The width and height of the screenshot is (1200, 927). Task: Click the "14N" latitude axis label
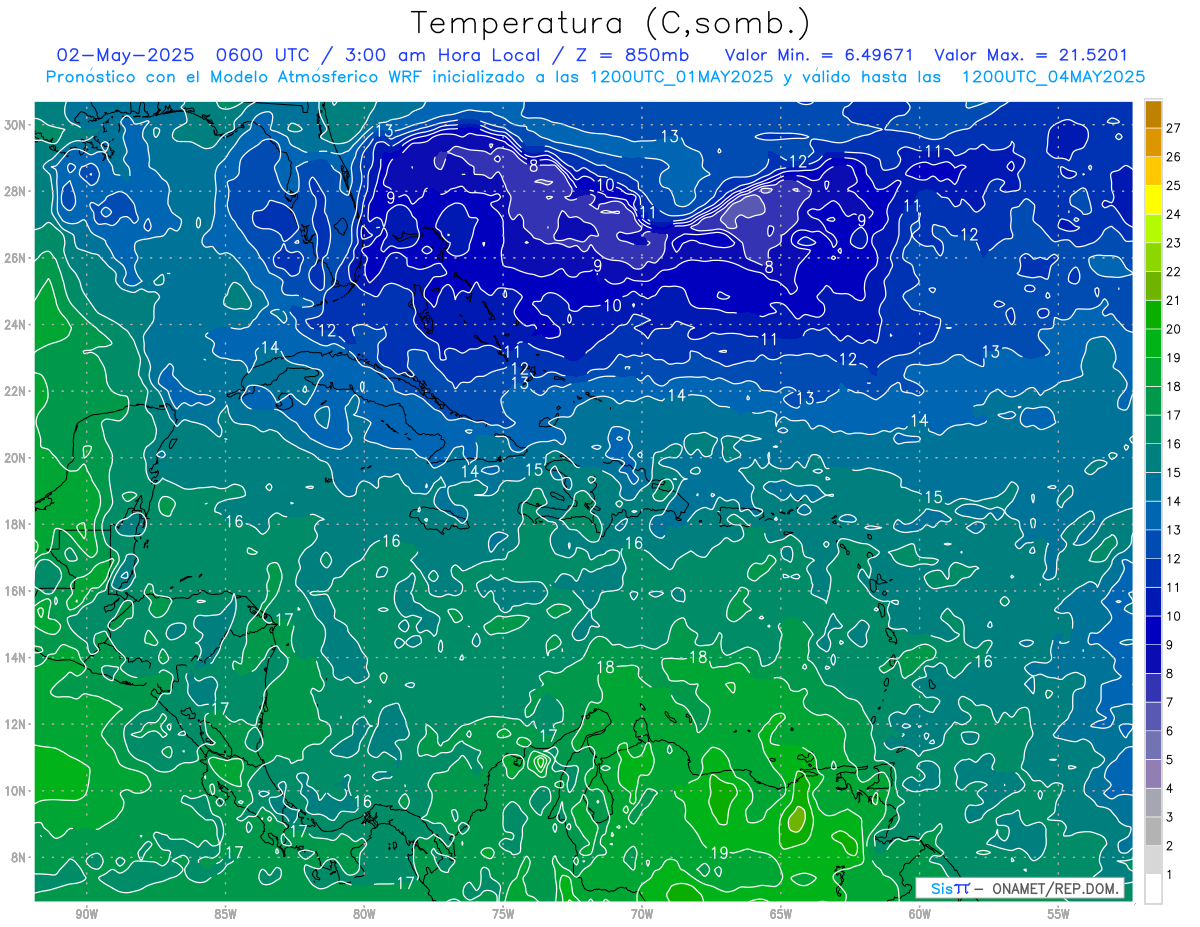pyautogui.click(x=16, y=657)
